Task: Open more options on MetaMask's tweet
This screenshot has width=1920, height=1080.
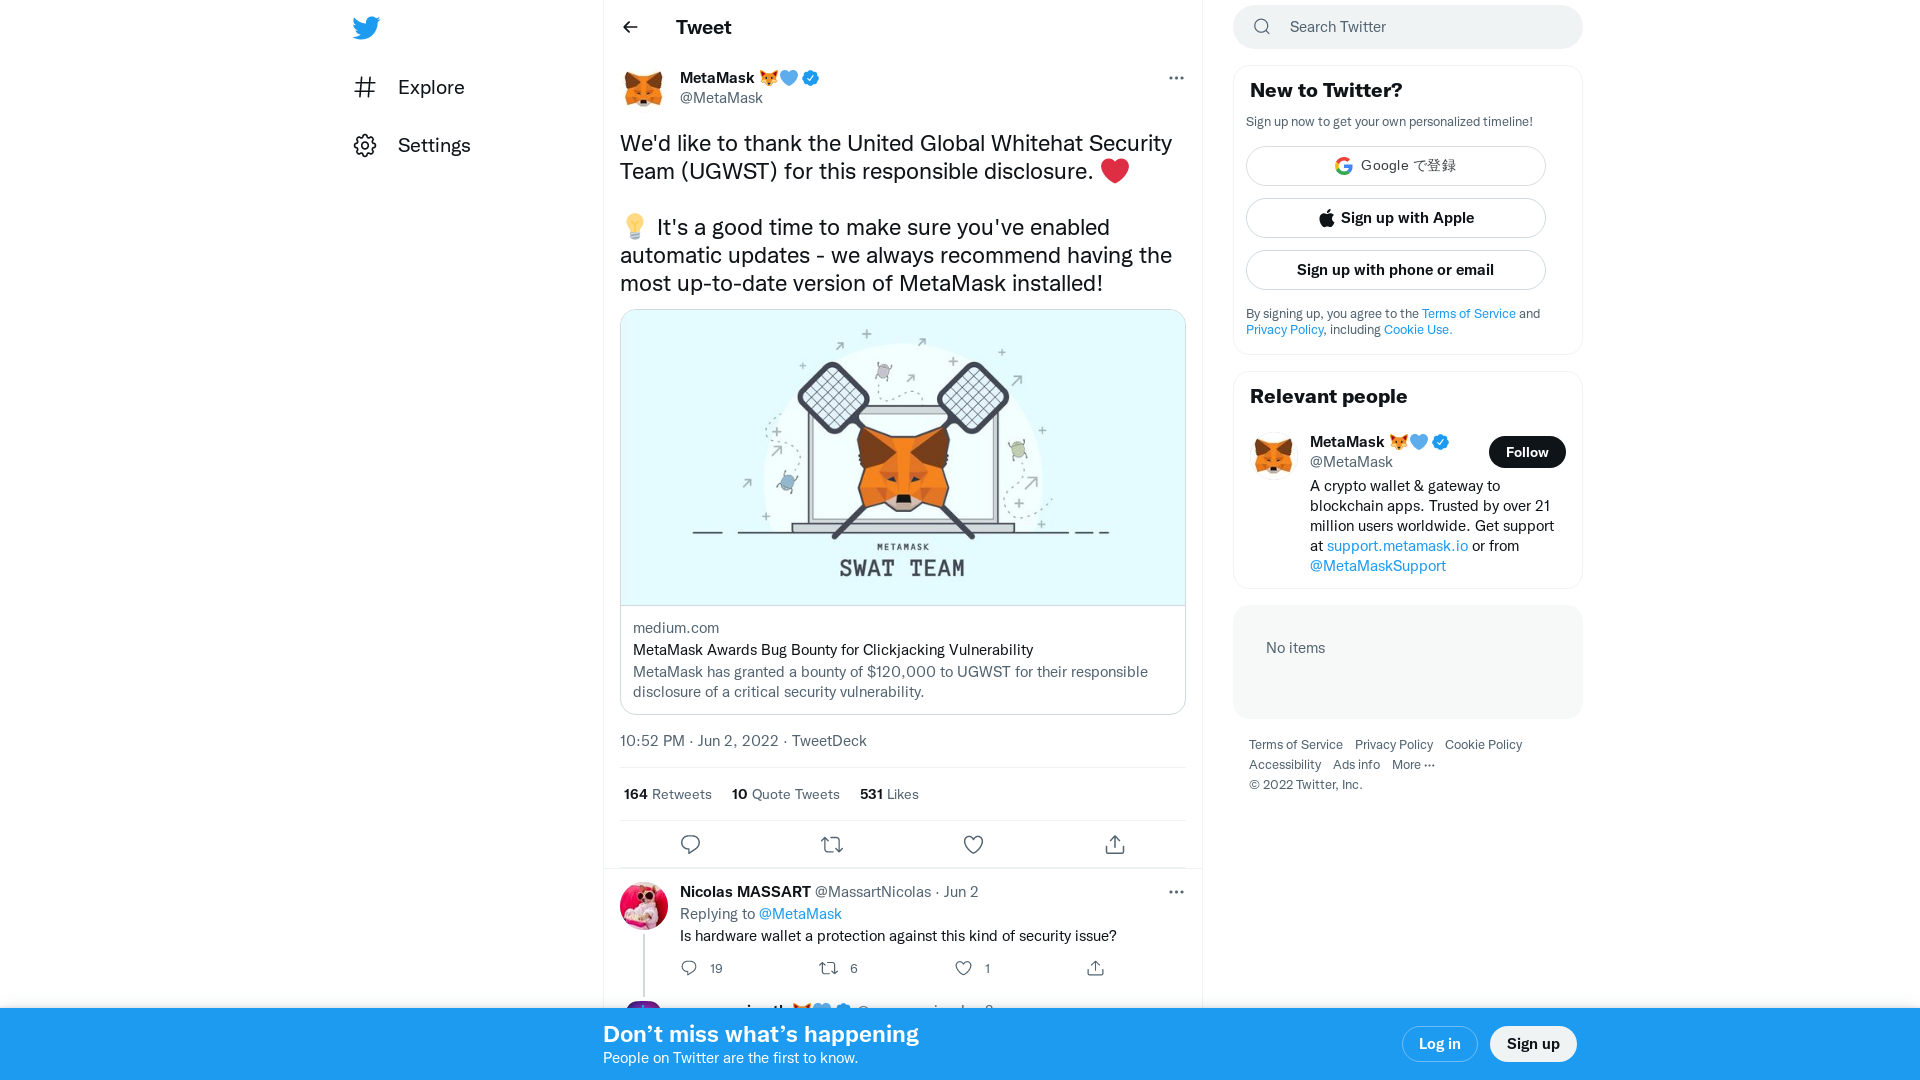Action: point(1176,78)
